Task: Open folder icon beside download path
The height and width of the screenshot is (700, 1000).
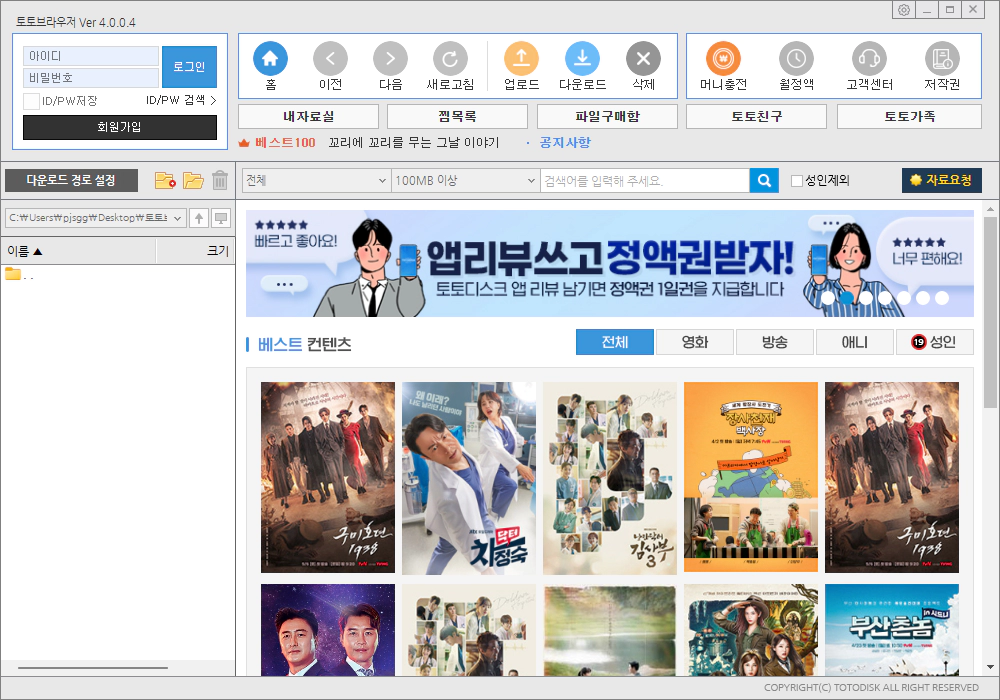Action: coord(193,180)
